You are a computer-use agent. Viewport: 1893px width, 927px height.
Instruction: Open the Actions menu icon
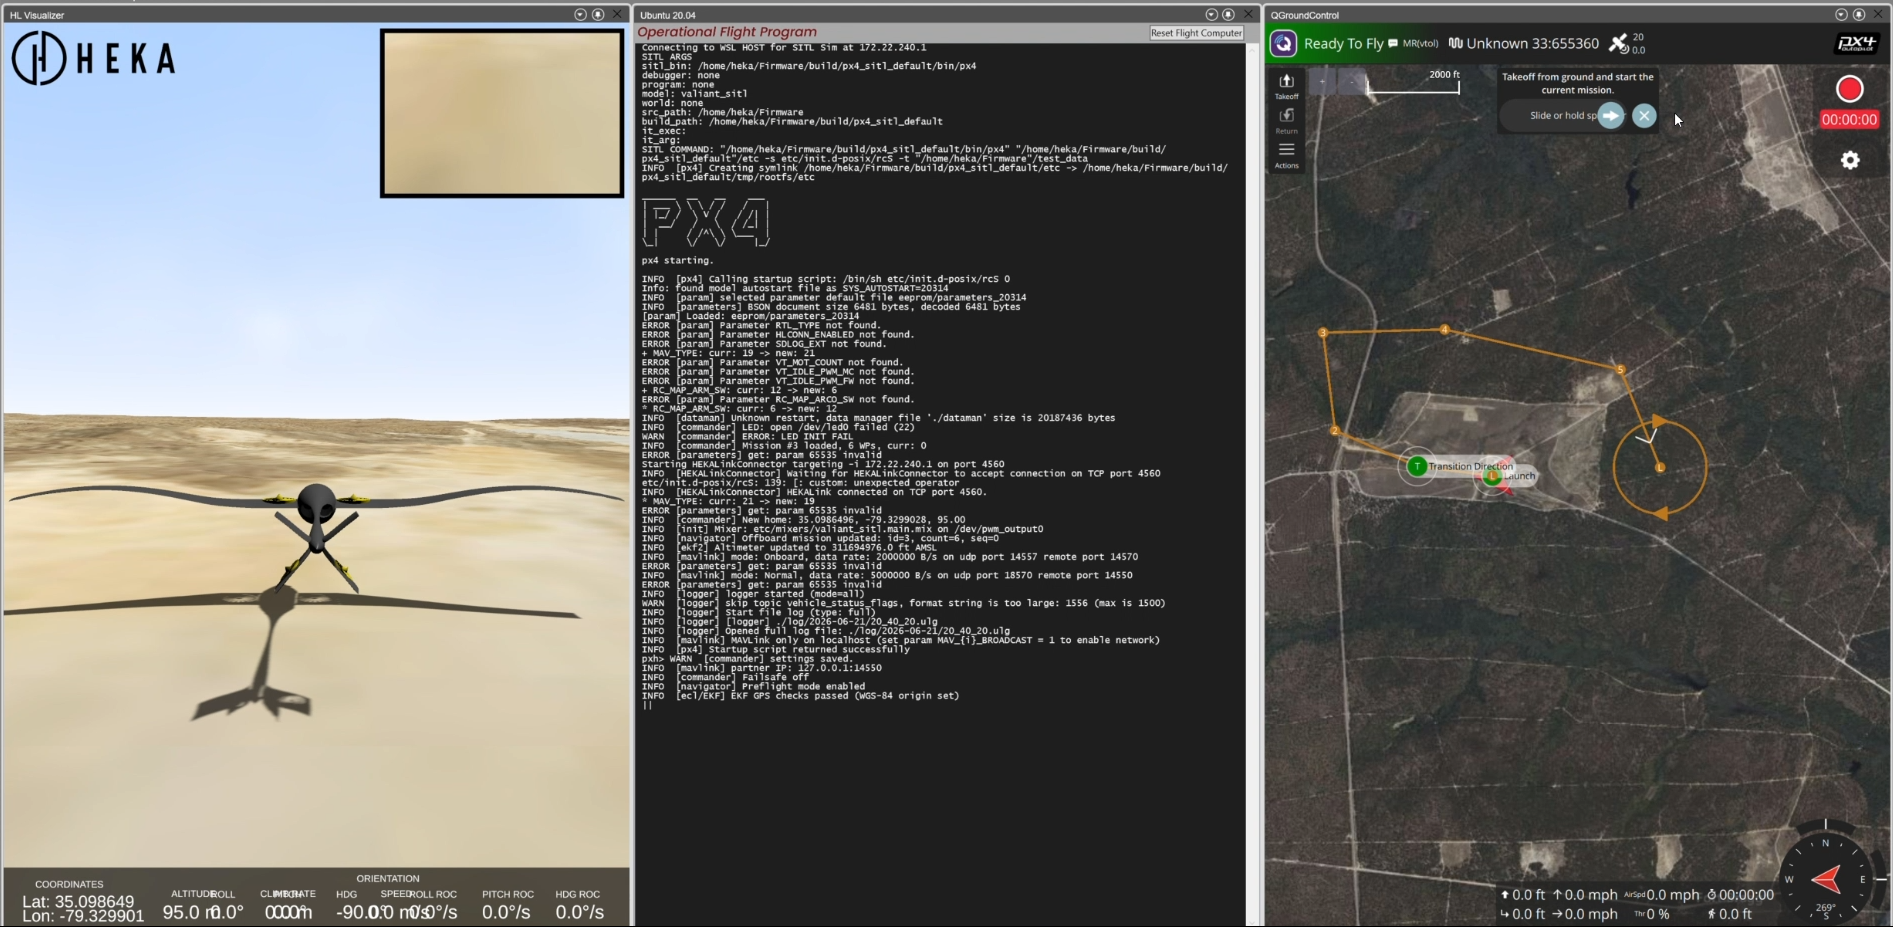pos(1286,154)
